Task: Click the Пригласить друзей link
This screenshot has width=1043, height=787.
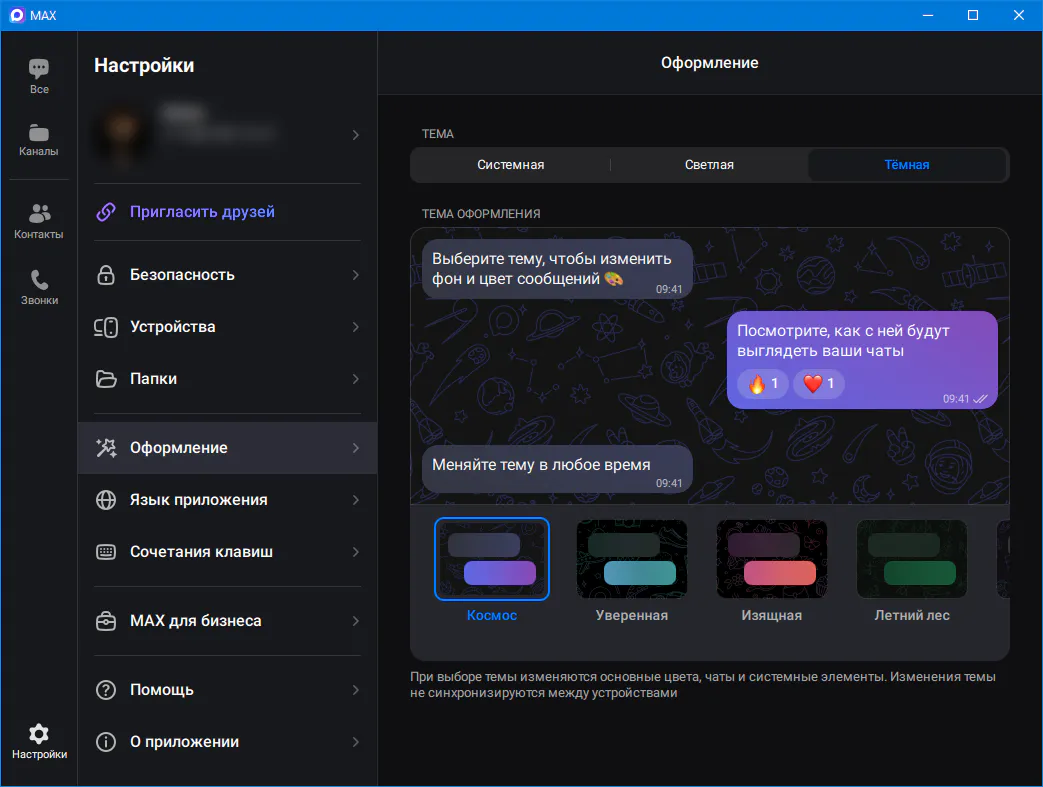Action: [202, 212]
